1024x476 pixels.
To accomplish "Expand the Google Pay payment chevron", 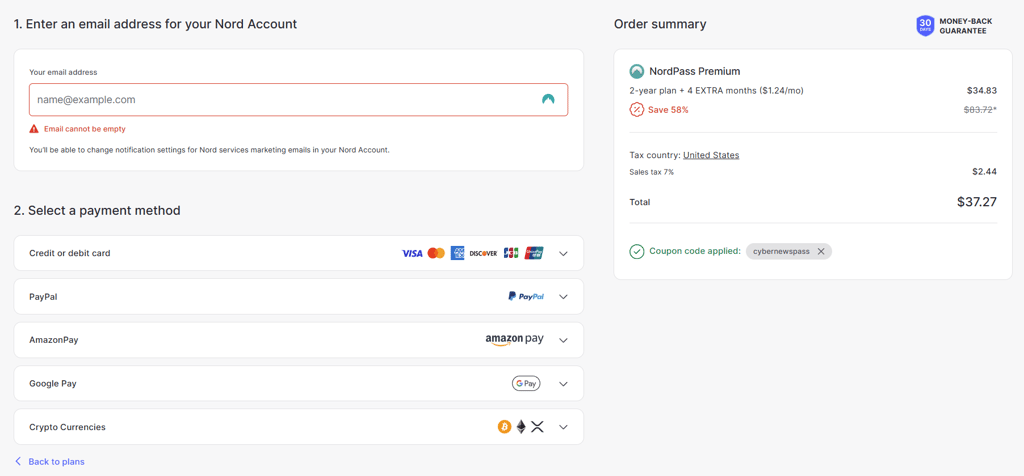I will (x=564, y=384).
